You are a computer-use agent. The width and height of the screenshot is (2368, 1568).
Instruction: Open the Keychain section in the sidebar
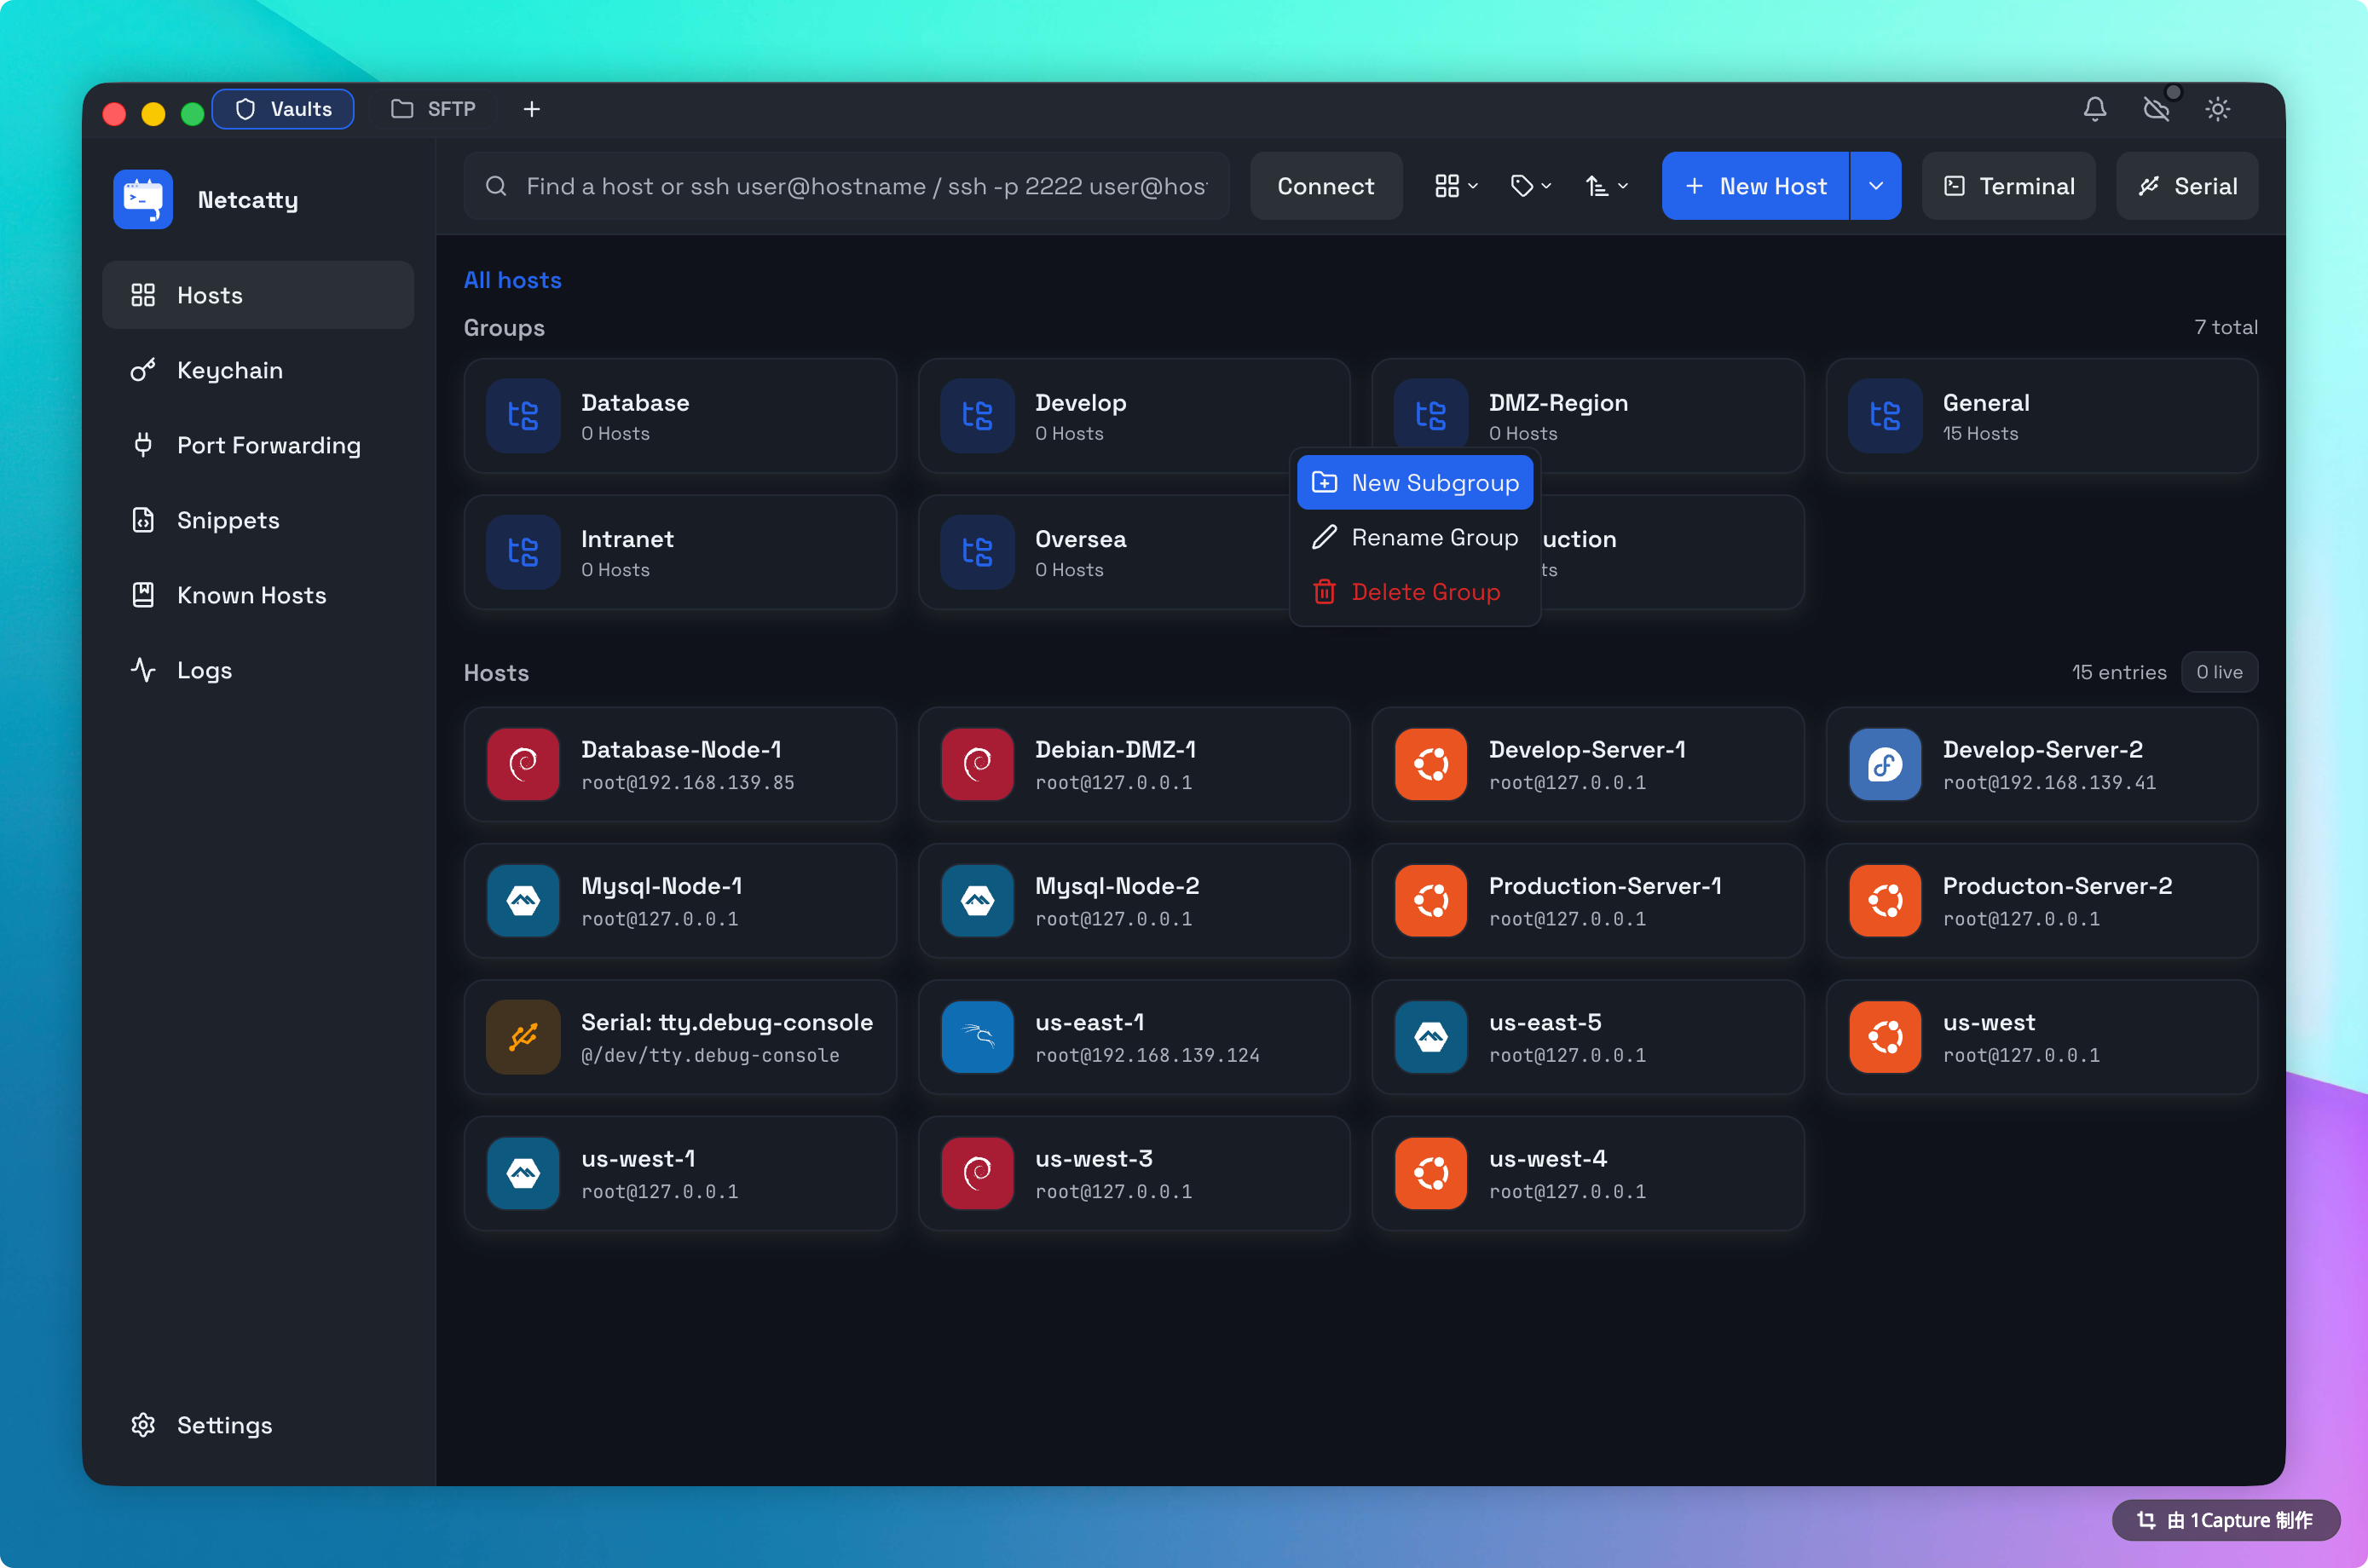click(229, 370)
